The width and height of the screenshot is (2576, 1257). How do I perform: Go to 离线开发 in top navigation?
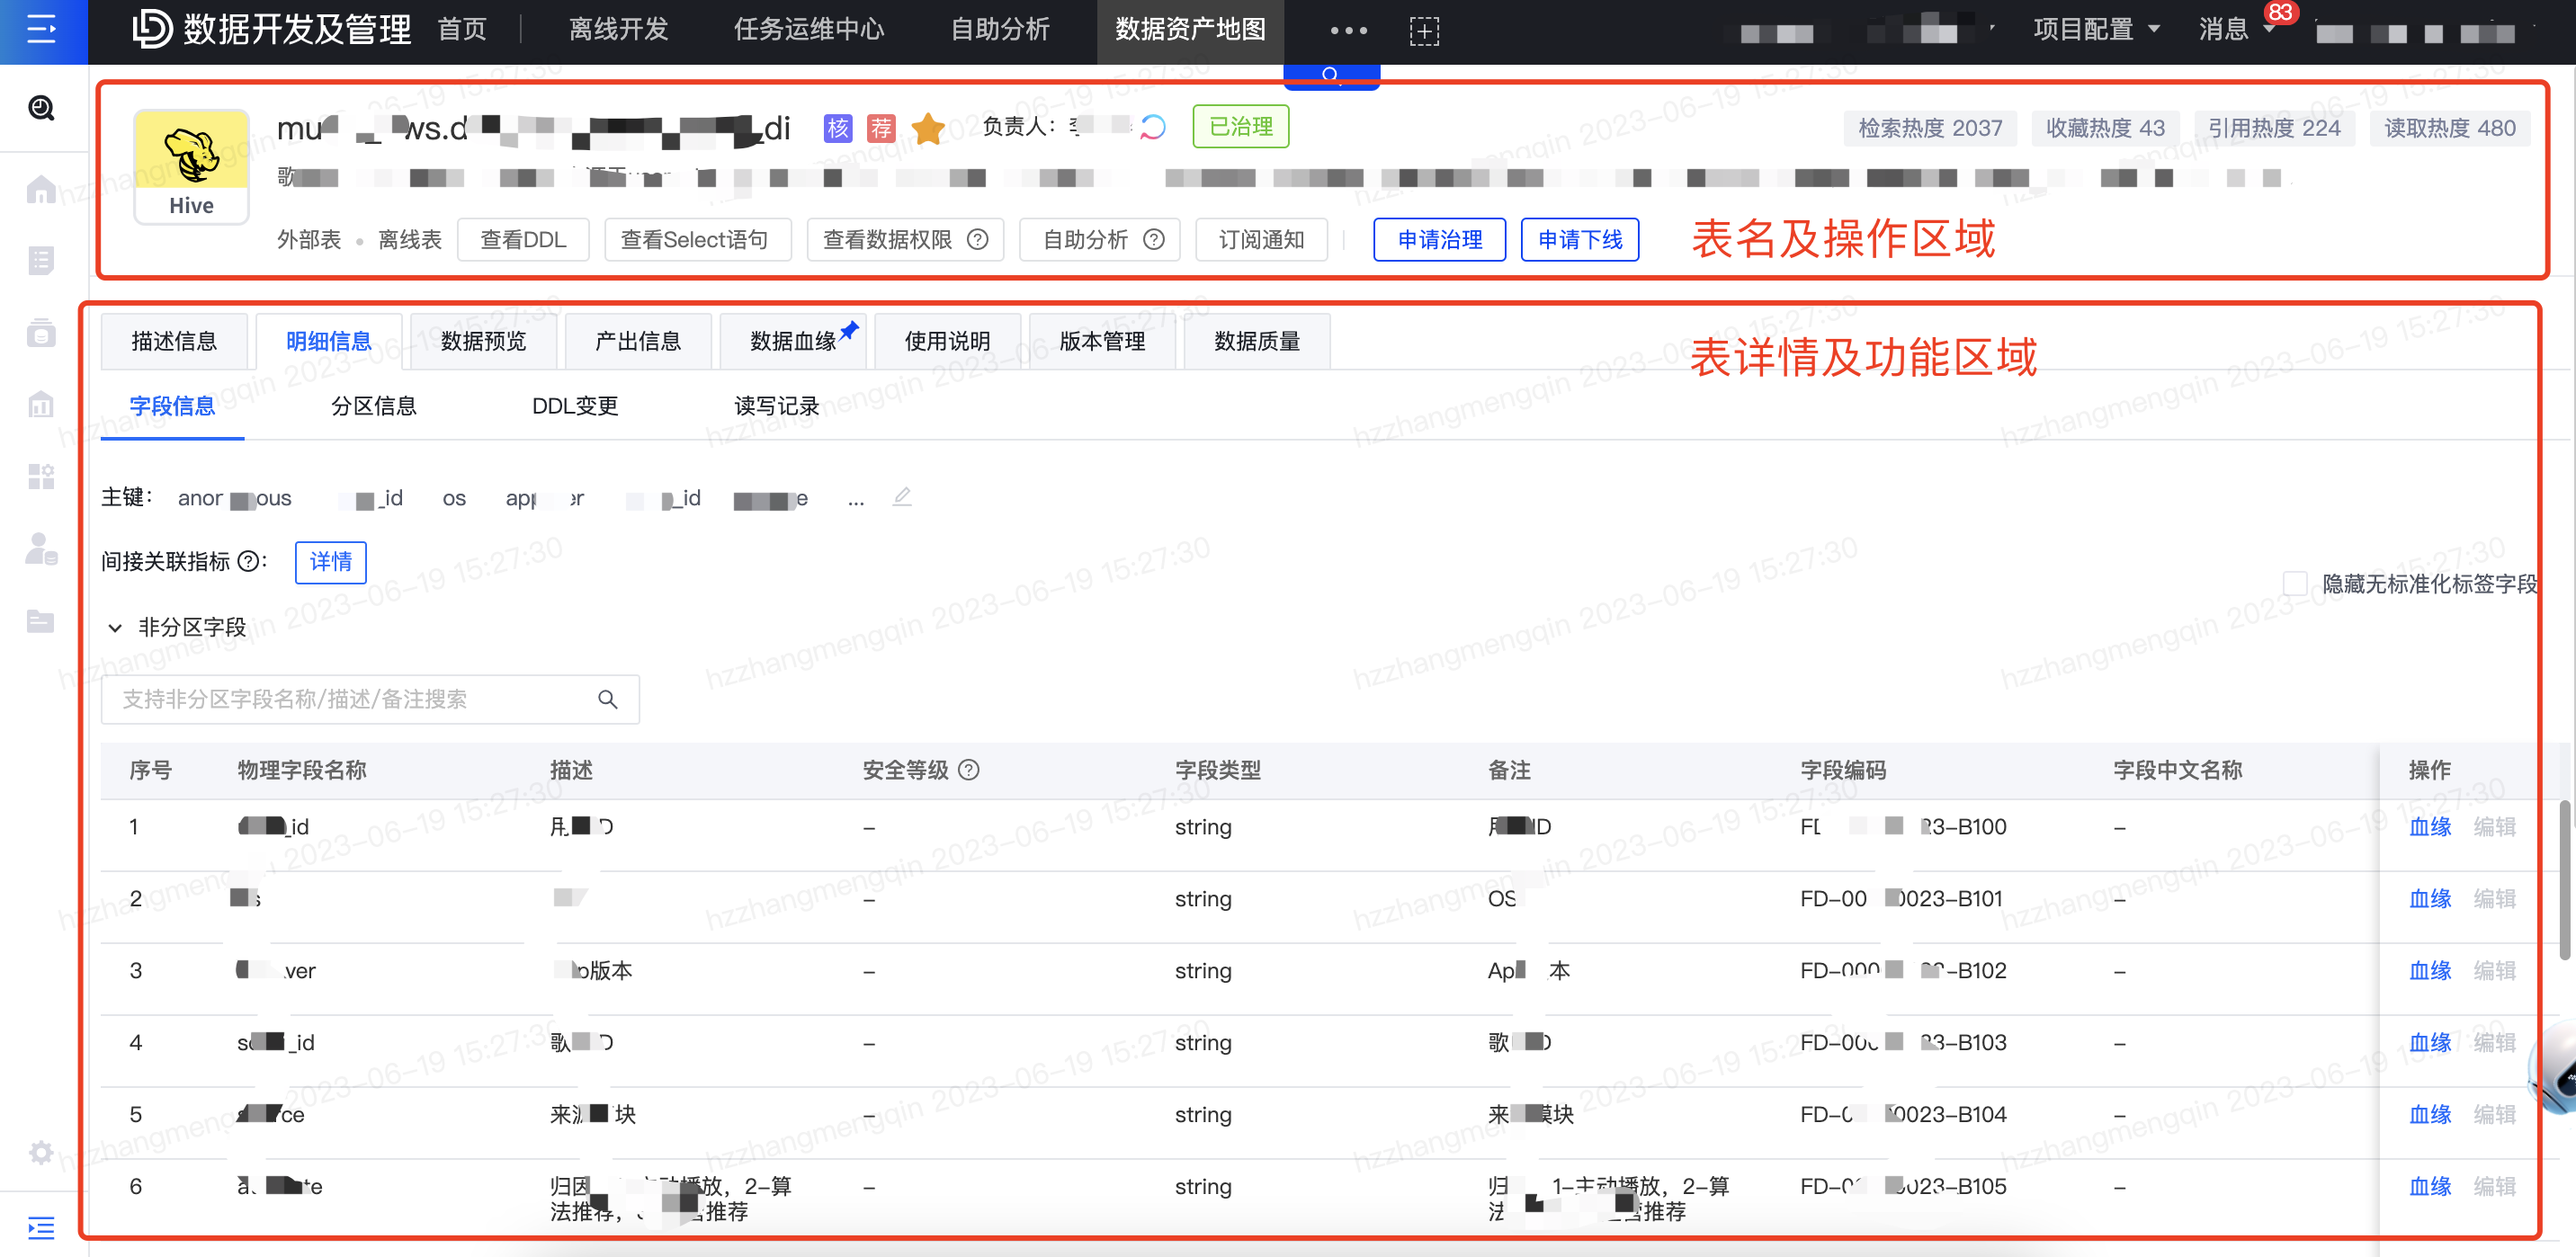click(x=618, y=29)
